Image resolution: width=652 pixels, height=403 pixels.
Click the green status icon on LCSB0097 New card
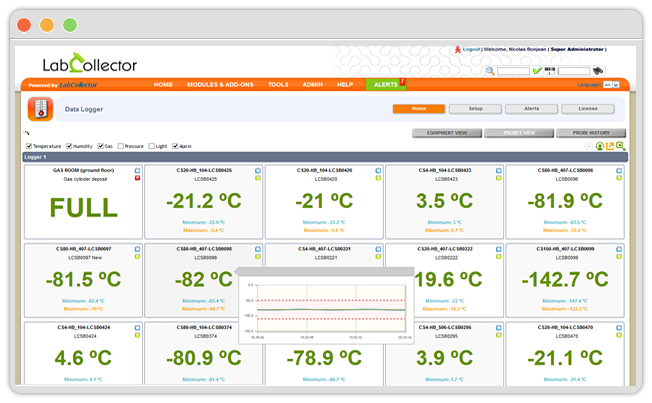(x=138, y=257)
